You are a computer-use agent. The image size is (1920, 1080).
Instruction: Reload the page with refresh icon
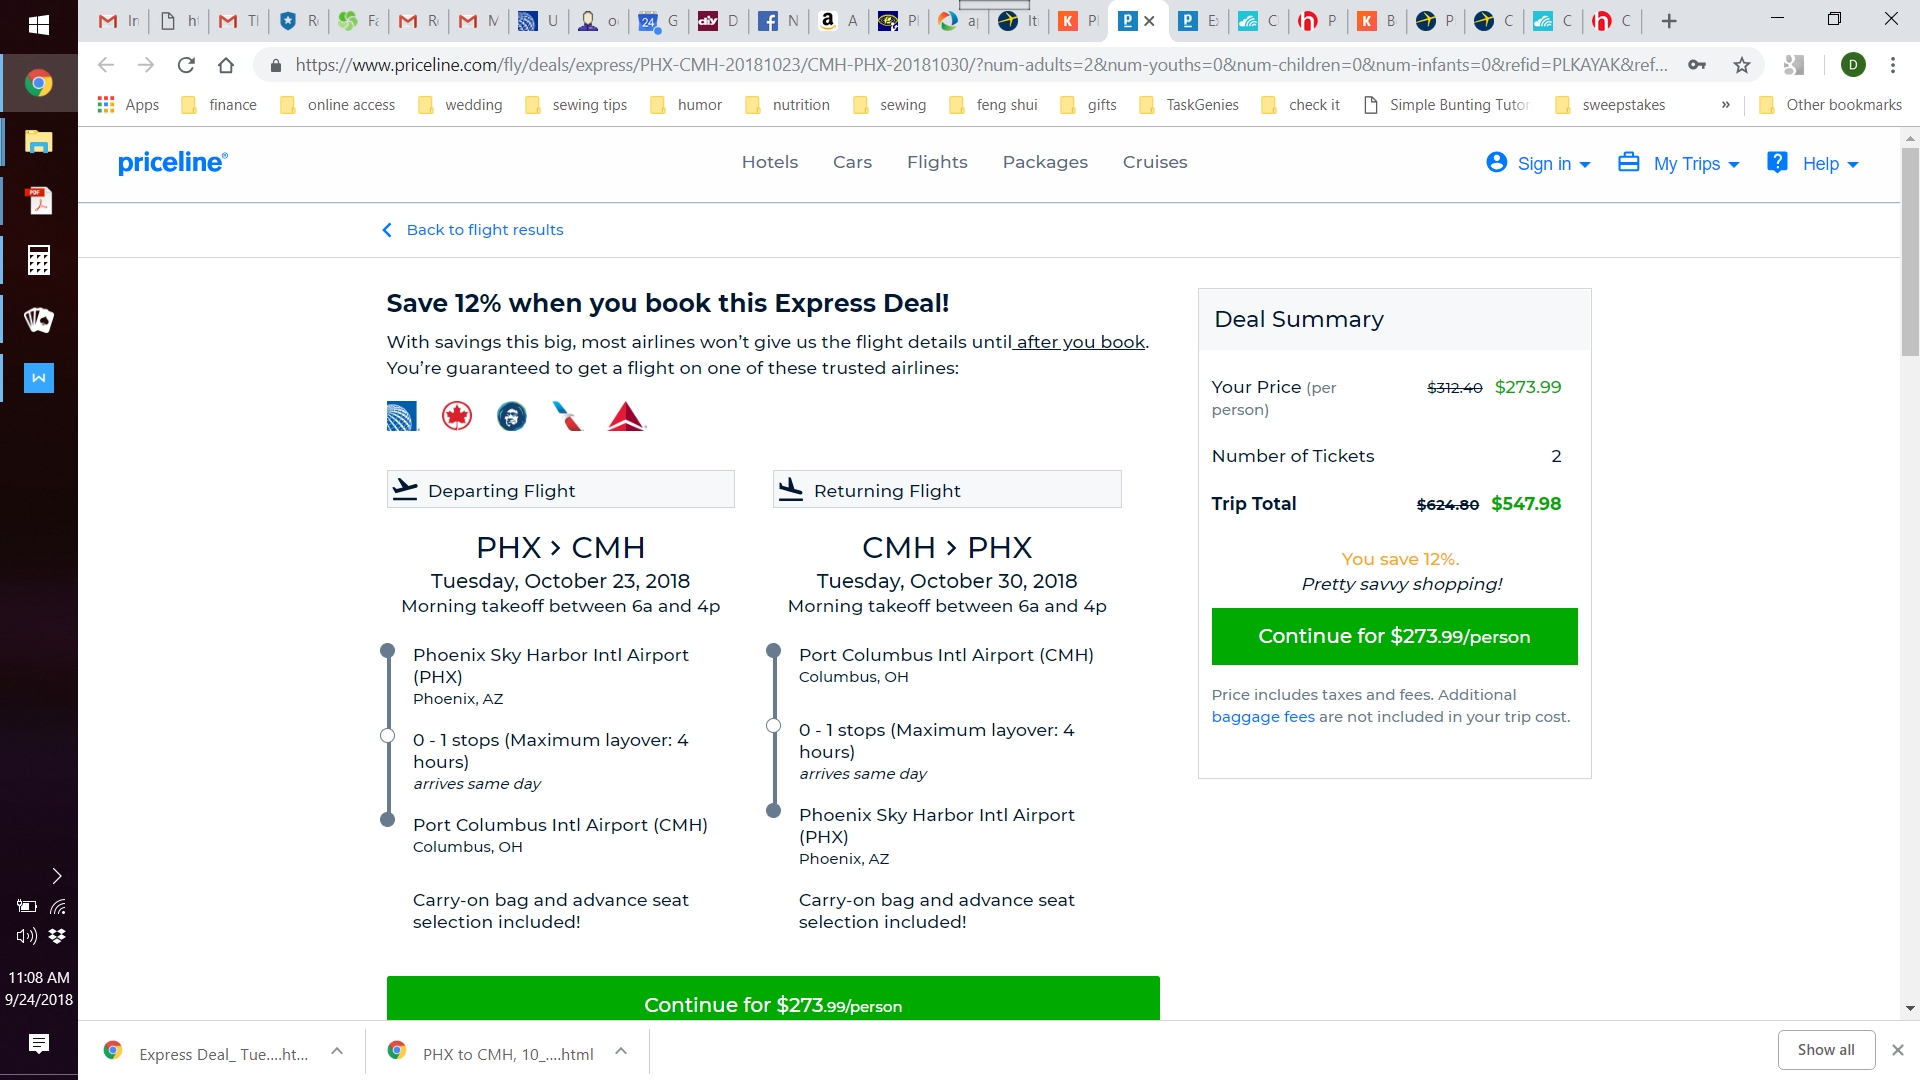[x=186, y=65]
